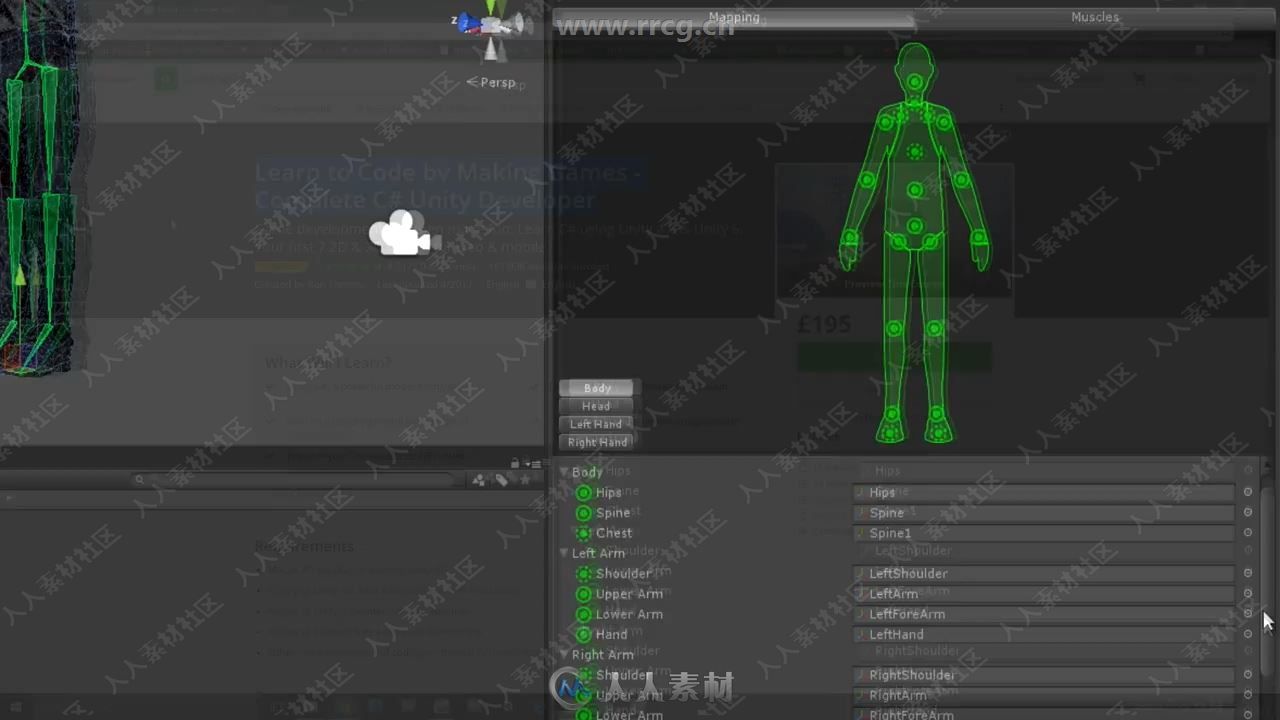Image resolution: width=1280 pixels, height=720 pixels.
Task: Click the RightShoulder bone assignment field
Action: 1044,675
